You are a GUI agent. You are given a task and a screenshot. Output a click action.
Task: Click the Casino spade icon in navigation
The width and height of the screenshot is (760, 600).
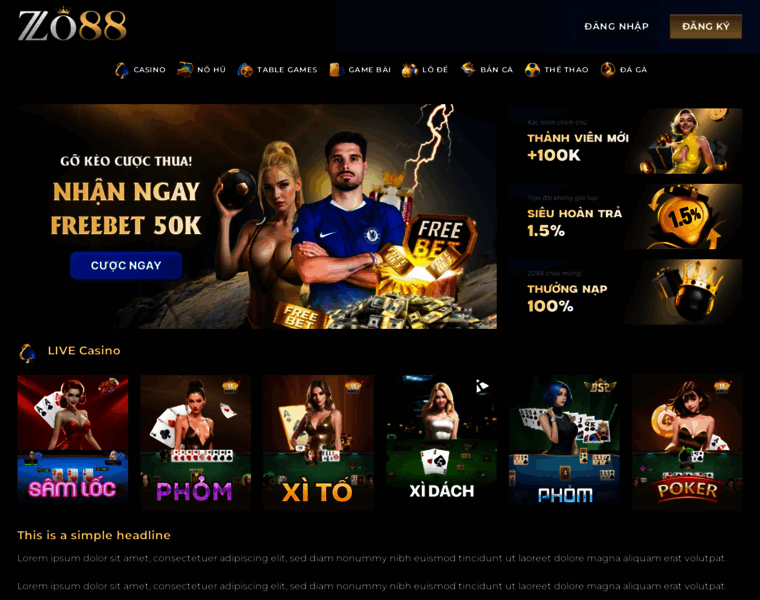122,70
